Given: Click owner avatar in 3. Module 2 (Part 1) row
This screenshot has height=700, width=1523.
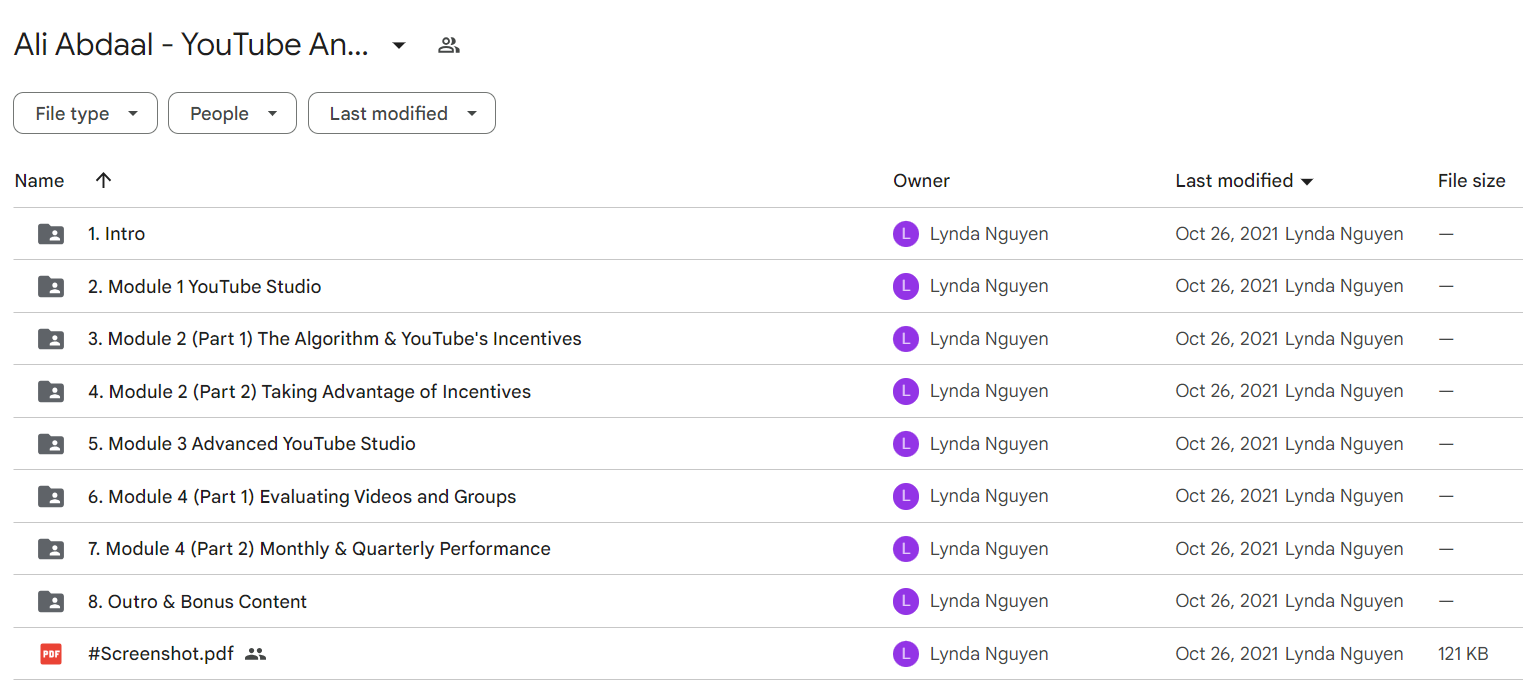Looking at the screenshot, I should click(905, 339).
